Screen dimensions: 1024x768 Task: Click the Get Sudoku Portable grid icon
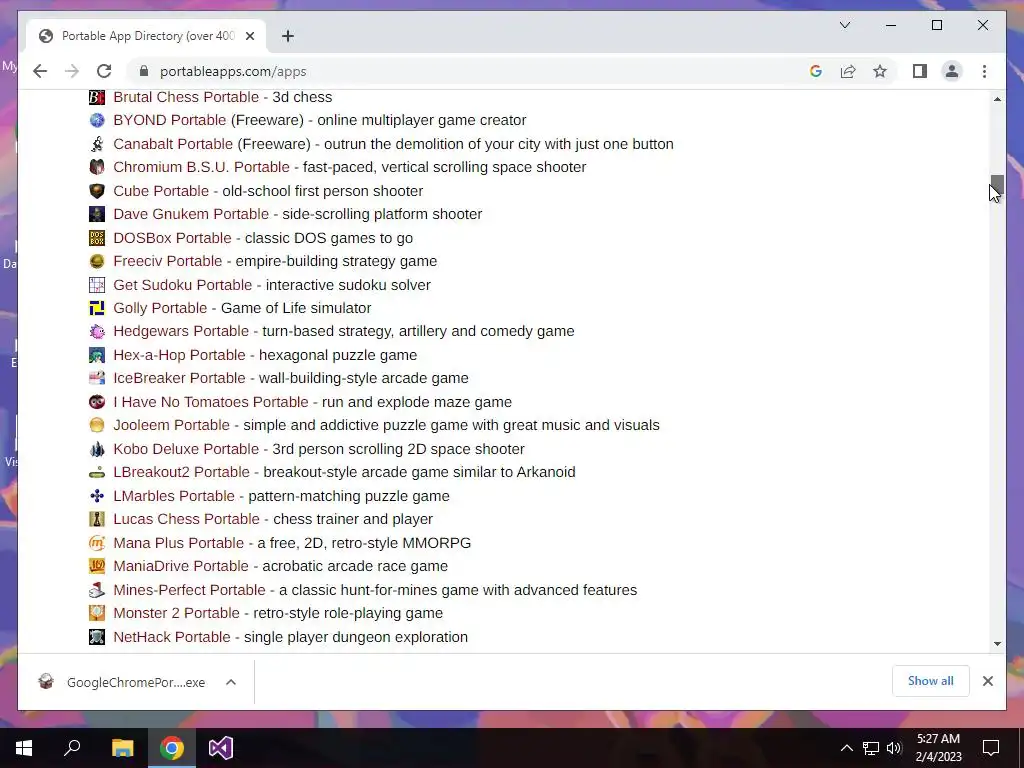point(97,285)
